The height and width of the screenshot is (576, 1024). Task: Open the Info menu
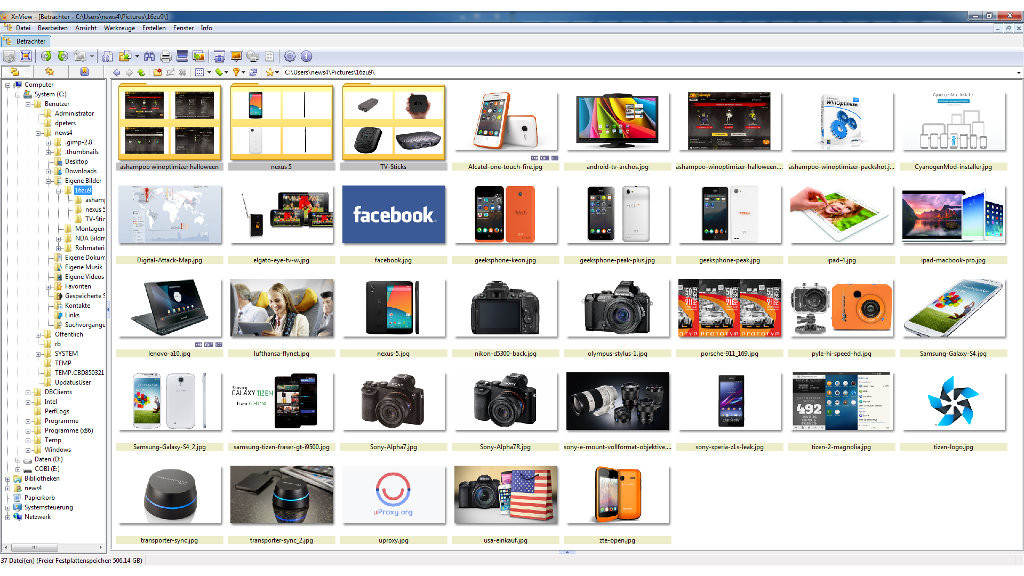coord(206,28)
